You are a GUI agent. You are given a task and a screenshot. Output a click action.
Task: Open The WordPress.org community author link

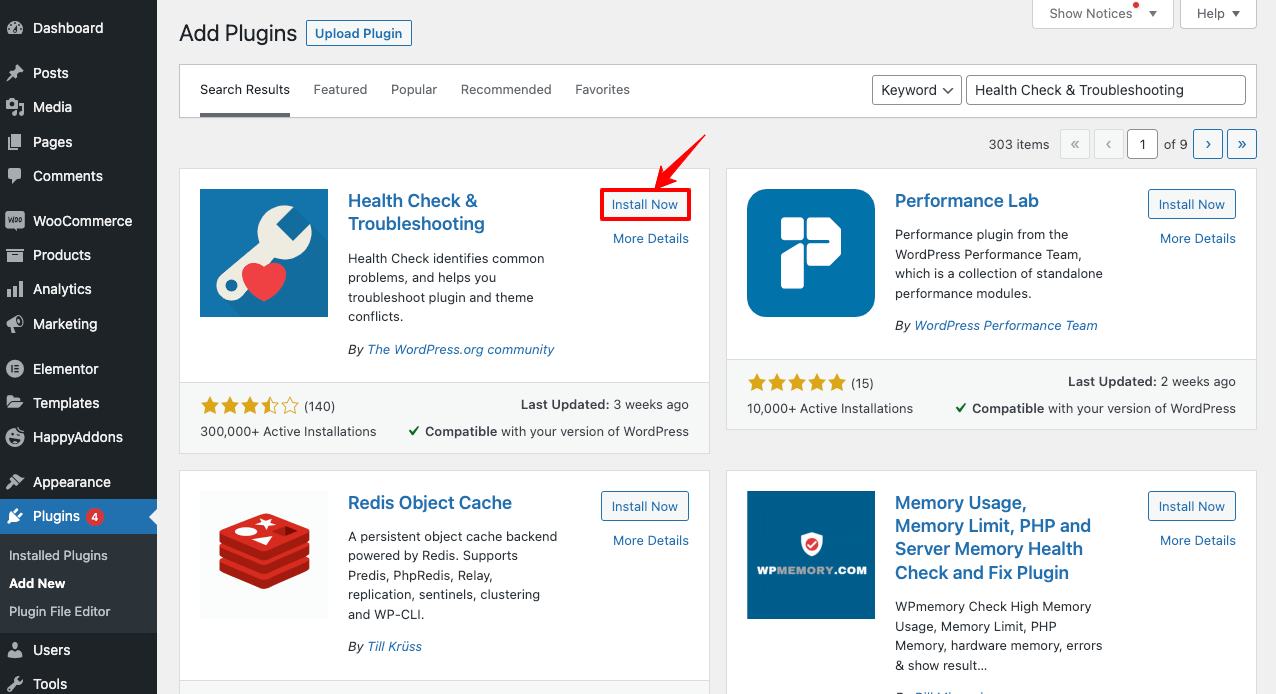[461, 349]
